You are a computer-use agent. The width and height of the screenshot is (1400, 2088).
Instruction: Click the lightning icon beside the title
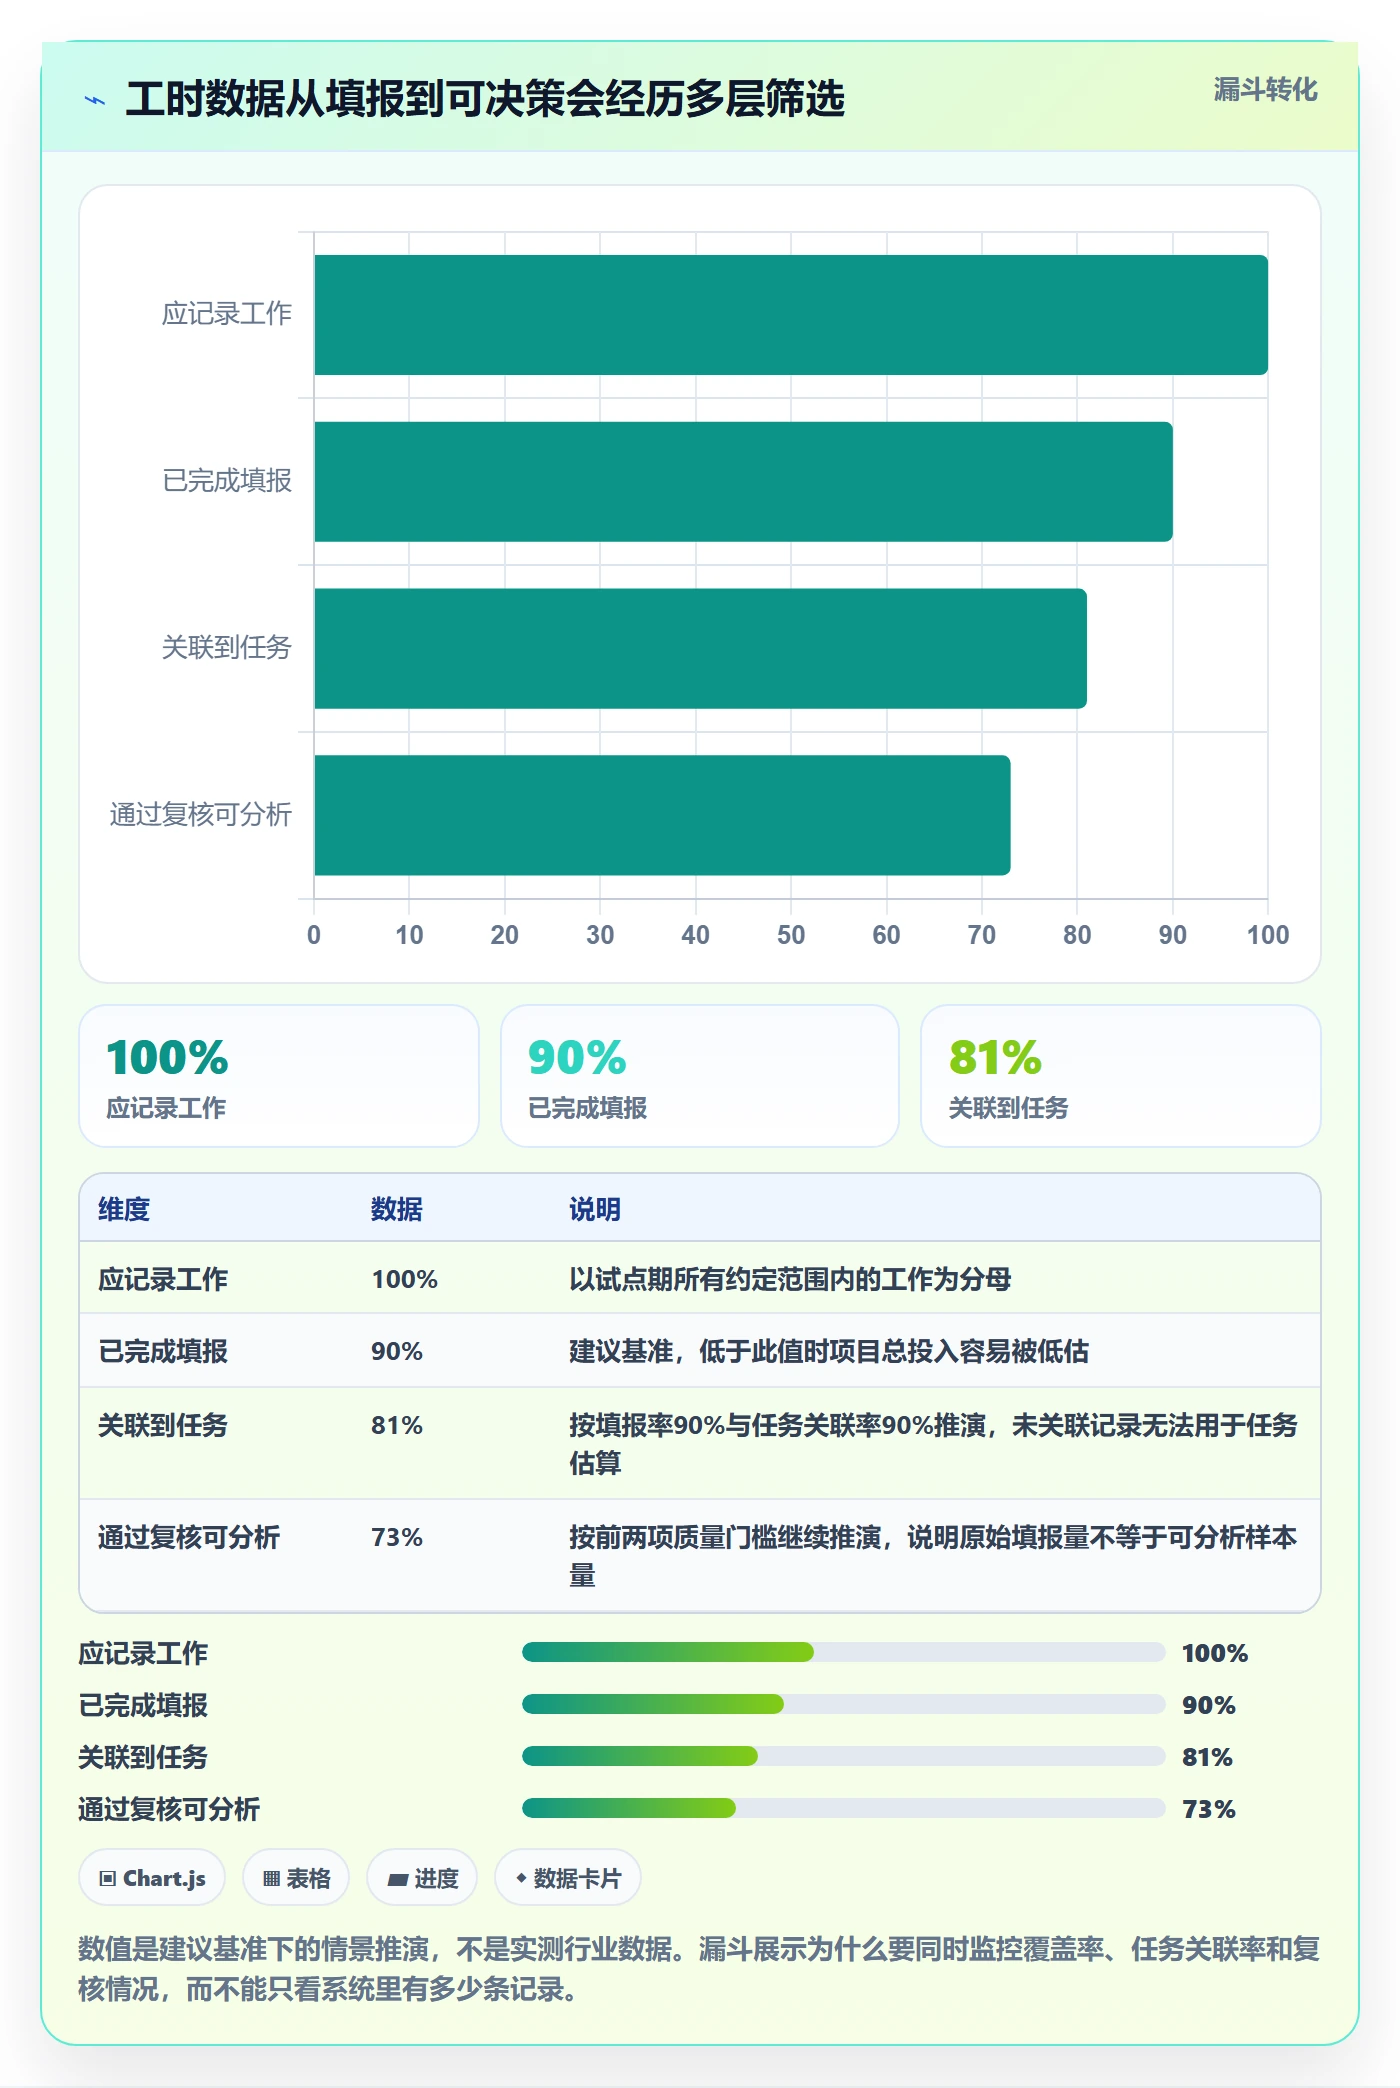(x=95, y=100)
